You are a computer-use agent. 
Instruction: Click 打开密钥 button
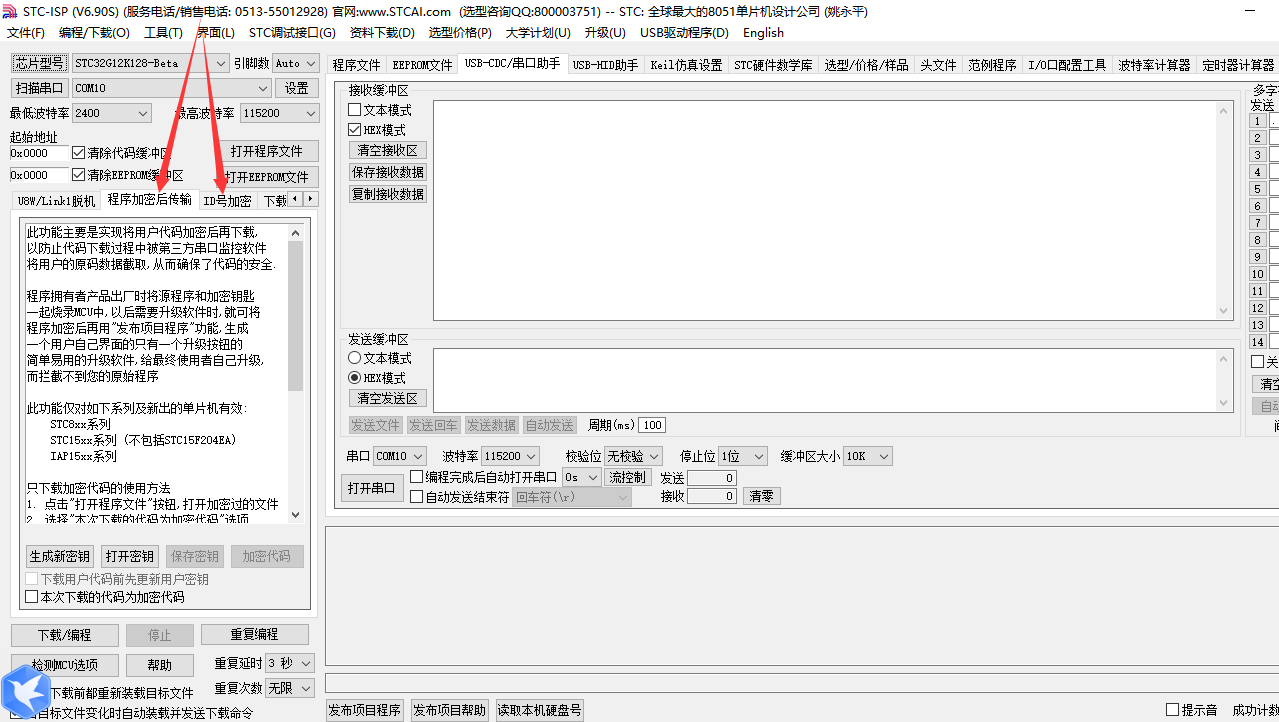point(130,556)
